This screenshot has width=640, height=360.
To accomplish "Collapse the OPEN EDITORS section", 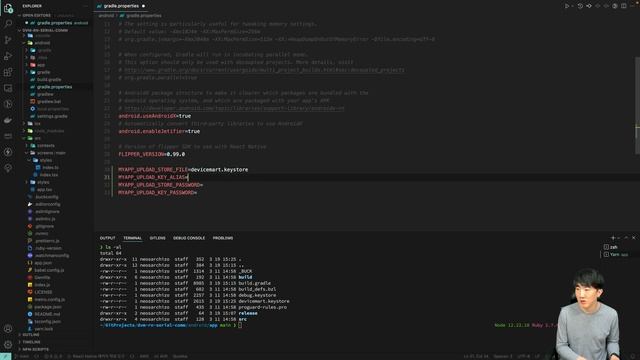I will pos(37,15).
